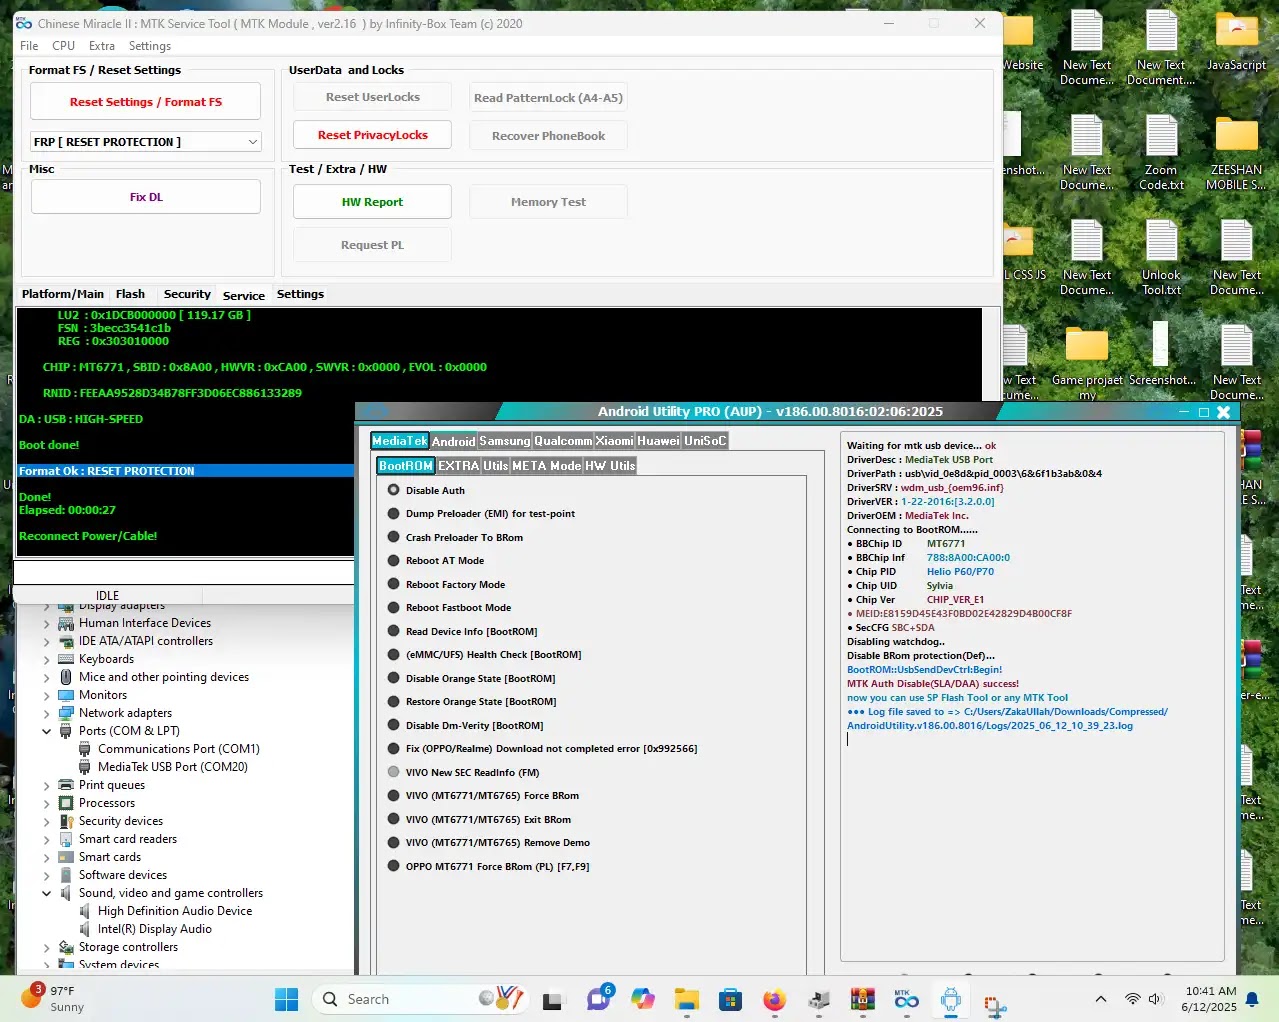Select MediaTek USB Port (COM20) in Device Manager
Screen dimensions: 1279x1022
point(172,767)
